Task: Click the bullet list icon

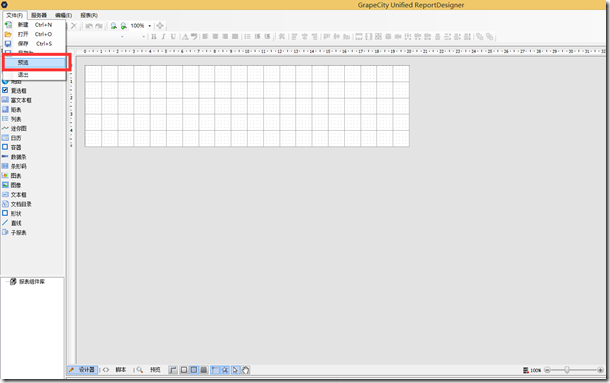Action: 247,37
